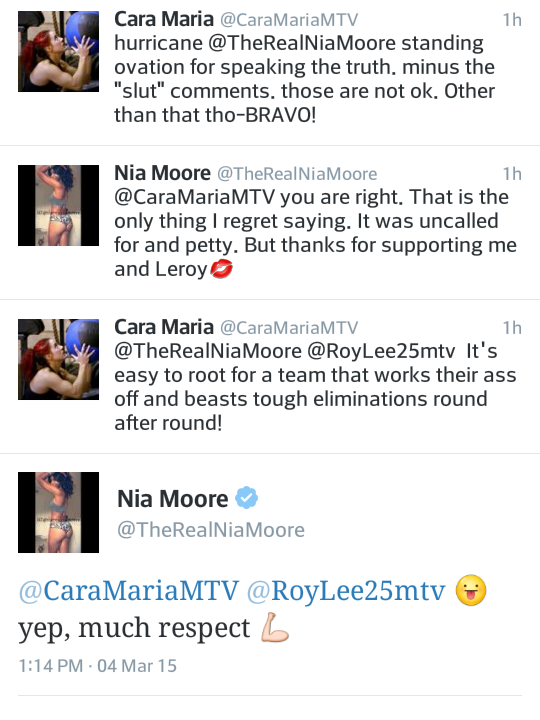Screen dimensions: 540x720
Task: Open Cara Maria's avatar in third tweet
Action: (58, 360)
